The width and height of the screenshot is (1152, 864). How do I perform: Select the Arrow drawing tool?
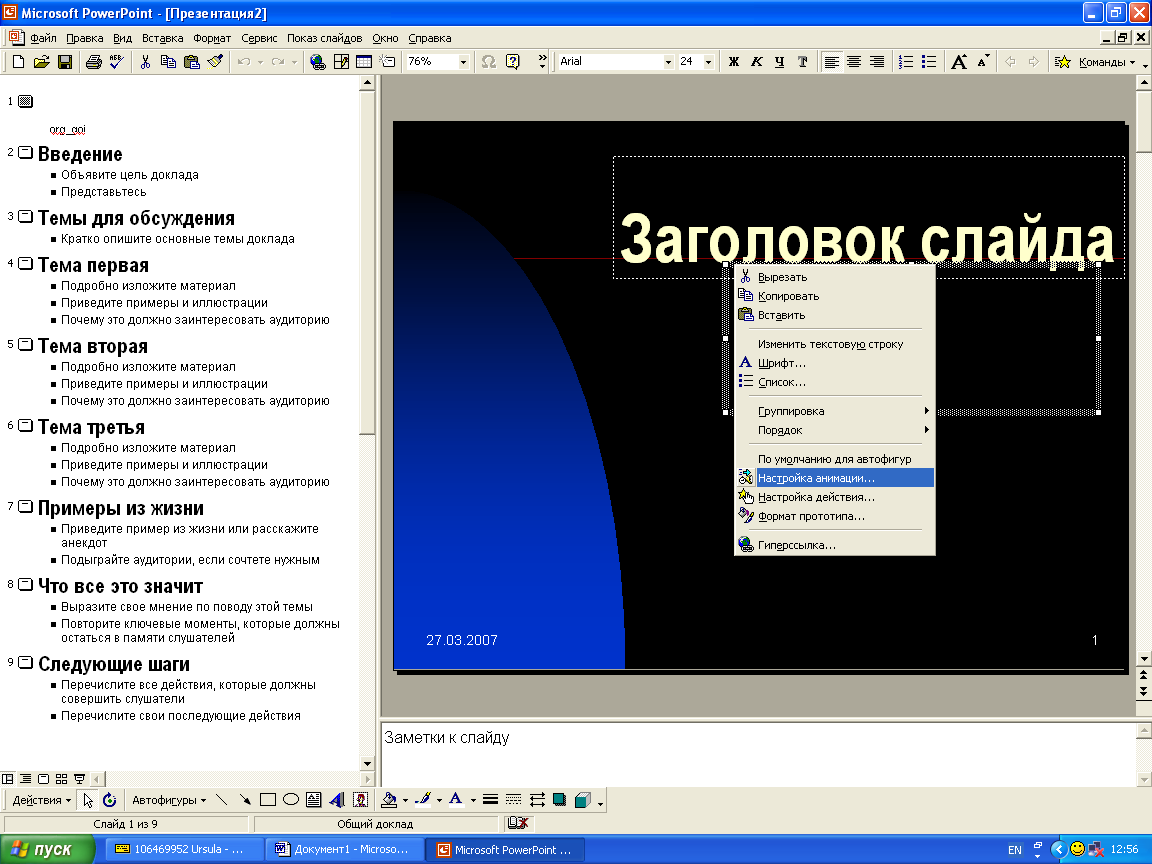pos(245,800)
